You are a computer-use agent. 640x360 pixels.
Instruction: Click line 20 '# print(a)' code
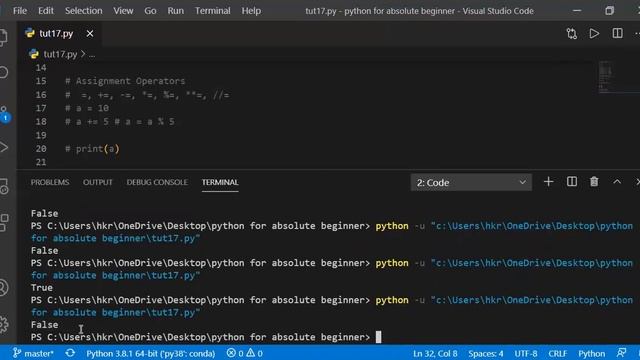pos(92,149)
